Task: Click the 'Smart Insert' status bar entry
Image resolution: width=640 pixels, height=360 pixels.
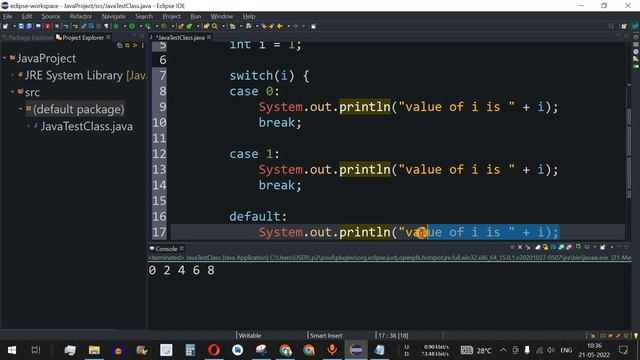Action: [326, 336]
